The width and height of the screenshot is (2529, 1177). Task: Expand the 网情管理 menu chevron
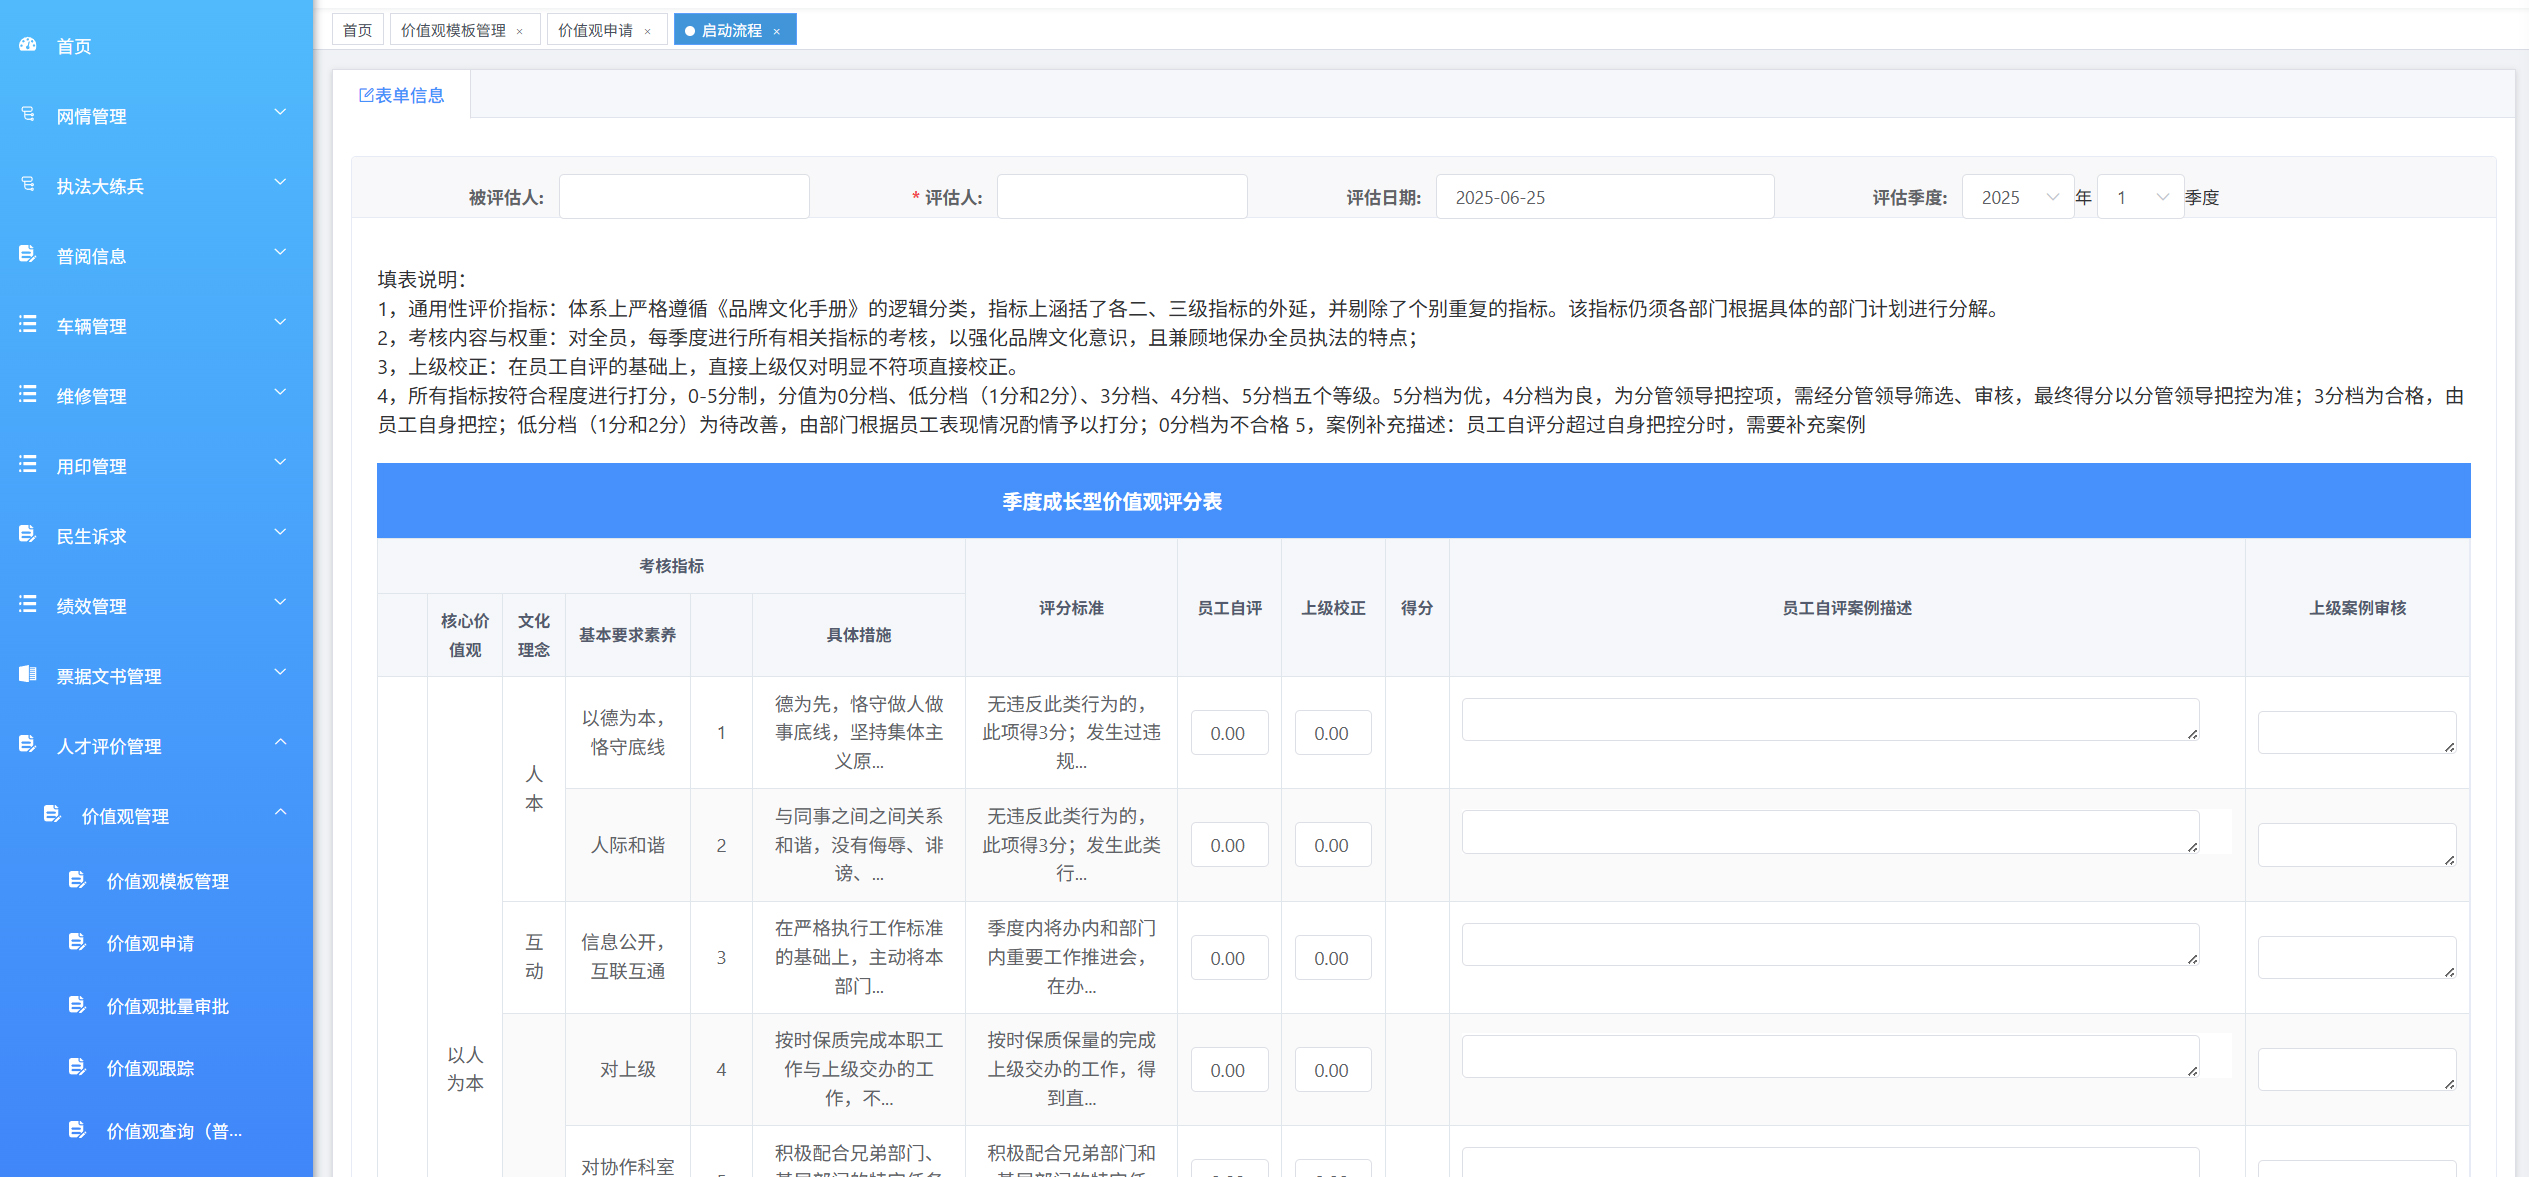pos(280,113)
